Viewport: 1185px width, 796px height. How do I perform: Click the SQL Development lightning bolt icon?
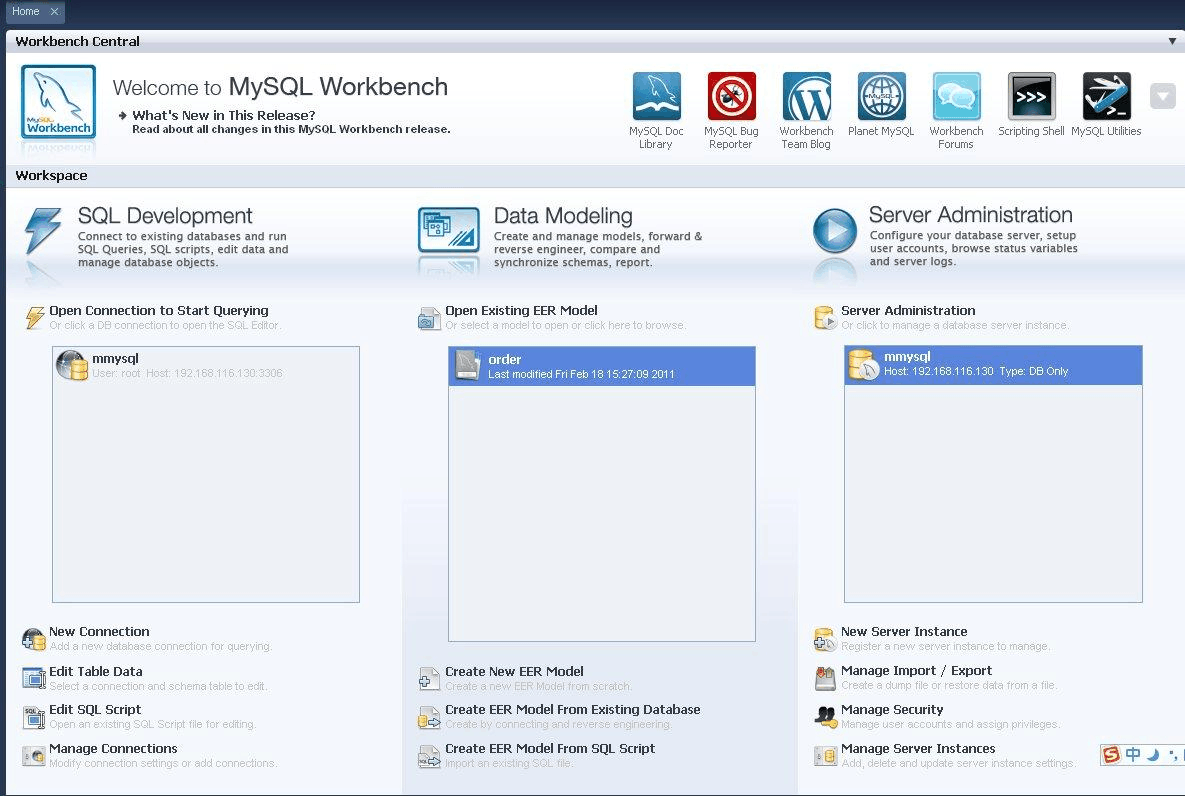pyautogui.click(x=42, y=231)
